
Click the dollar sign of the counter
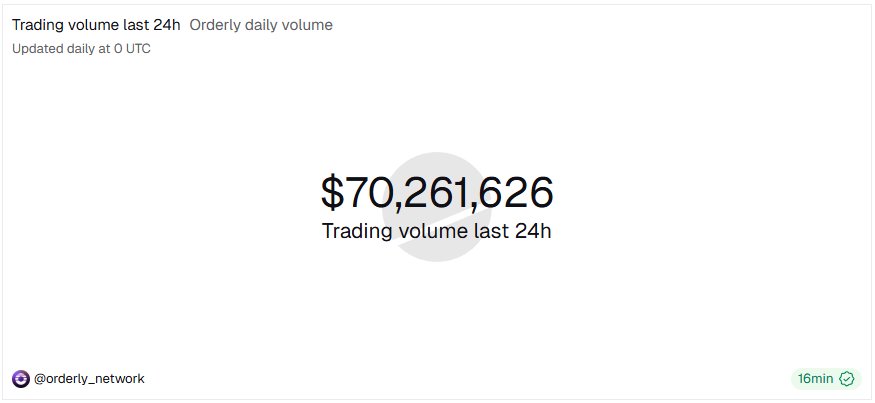click(x=332, y=193)
